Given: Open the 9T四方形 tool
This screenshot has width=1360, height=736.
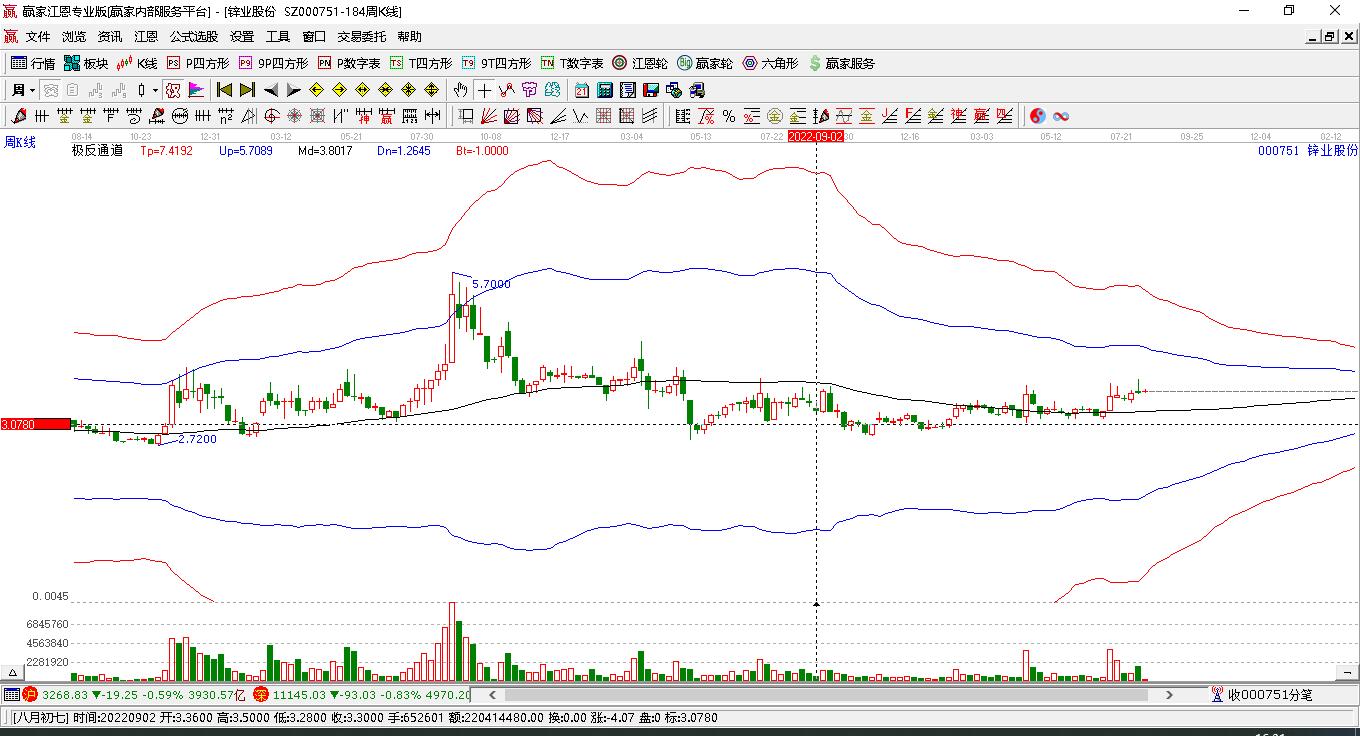Looking at the screenshot, I should click(x=496, y=63).
